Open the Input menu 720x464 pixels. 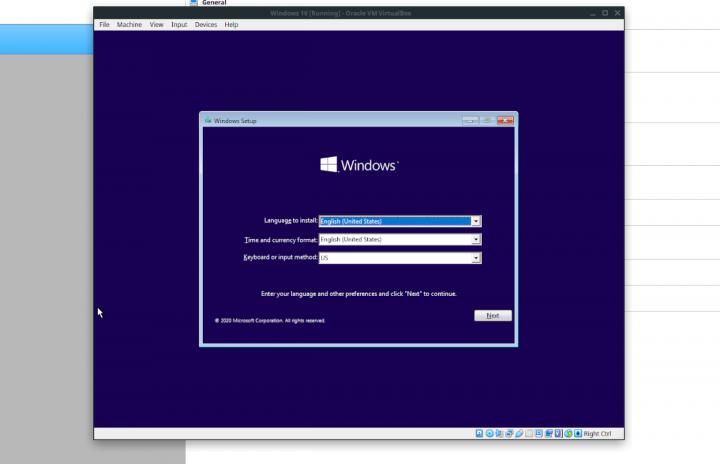click(179, 24)
